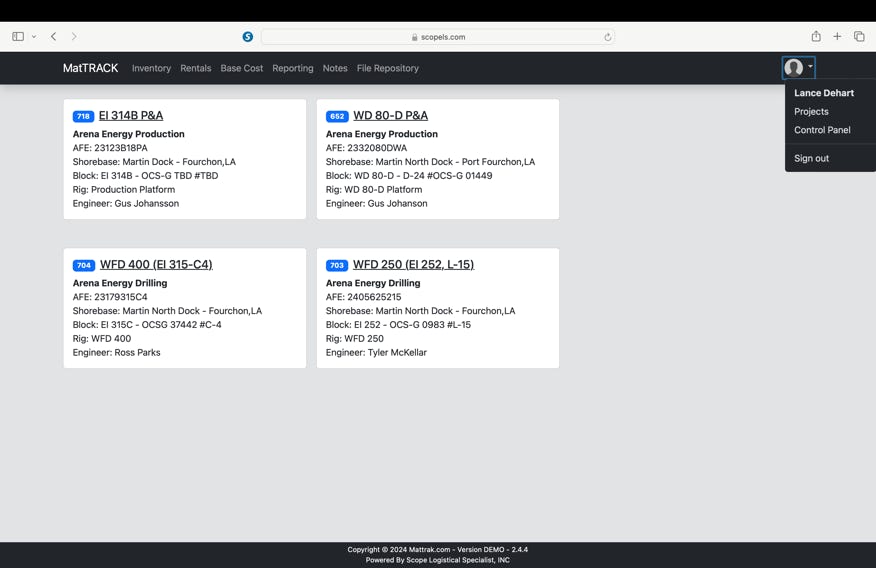Expand sidebar options chevron
This screenshot has height=568, width=876.
pyautogui.click(x=34, y=37)
